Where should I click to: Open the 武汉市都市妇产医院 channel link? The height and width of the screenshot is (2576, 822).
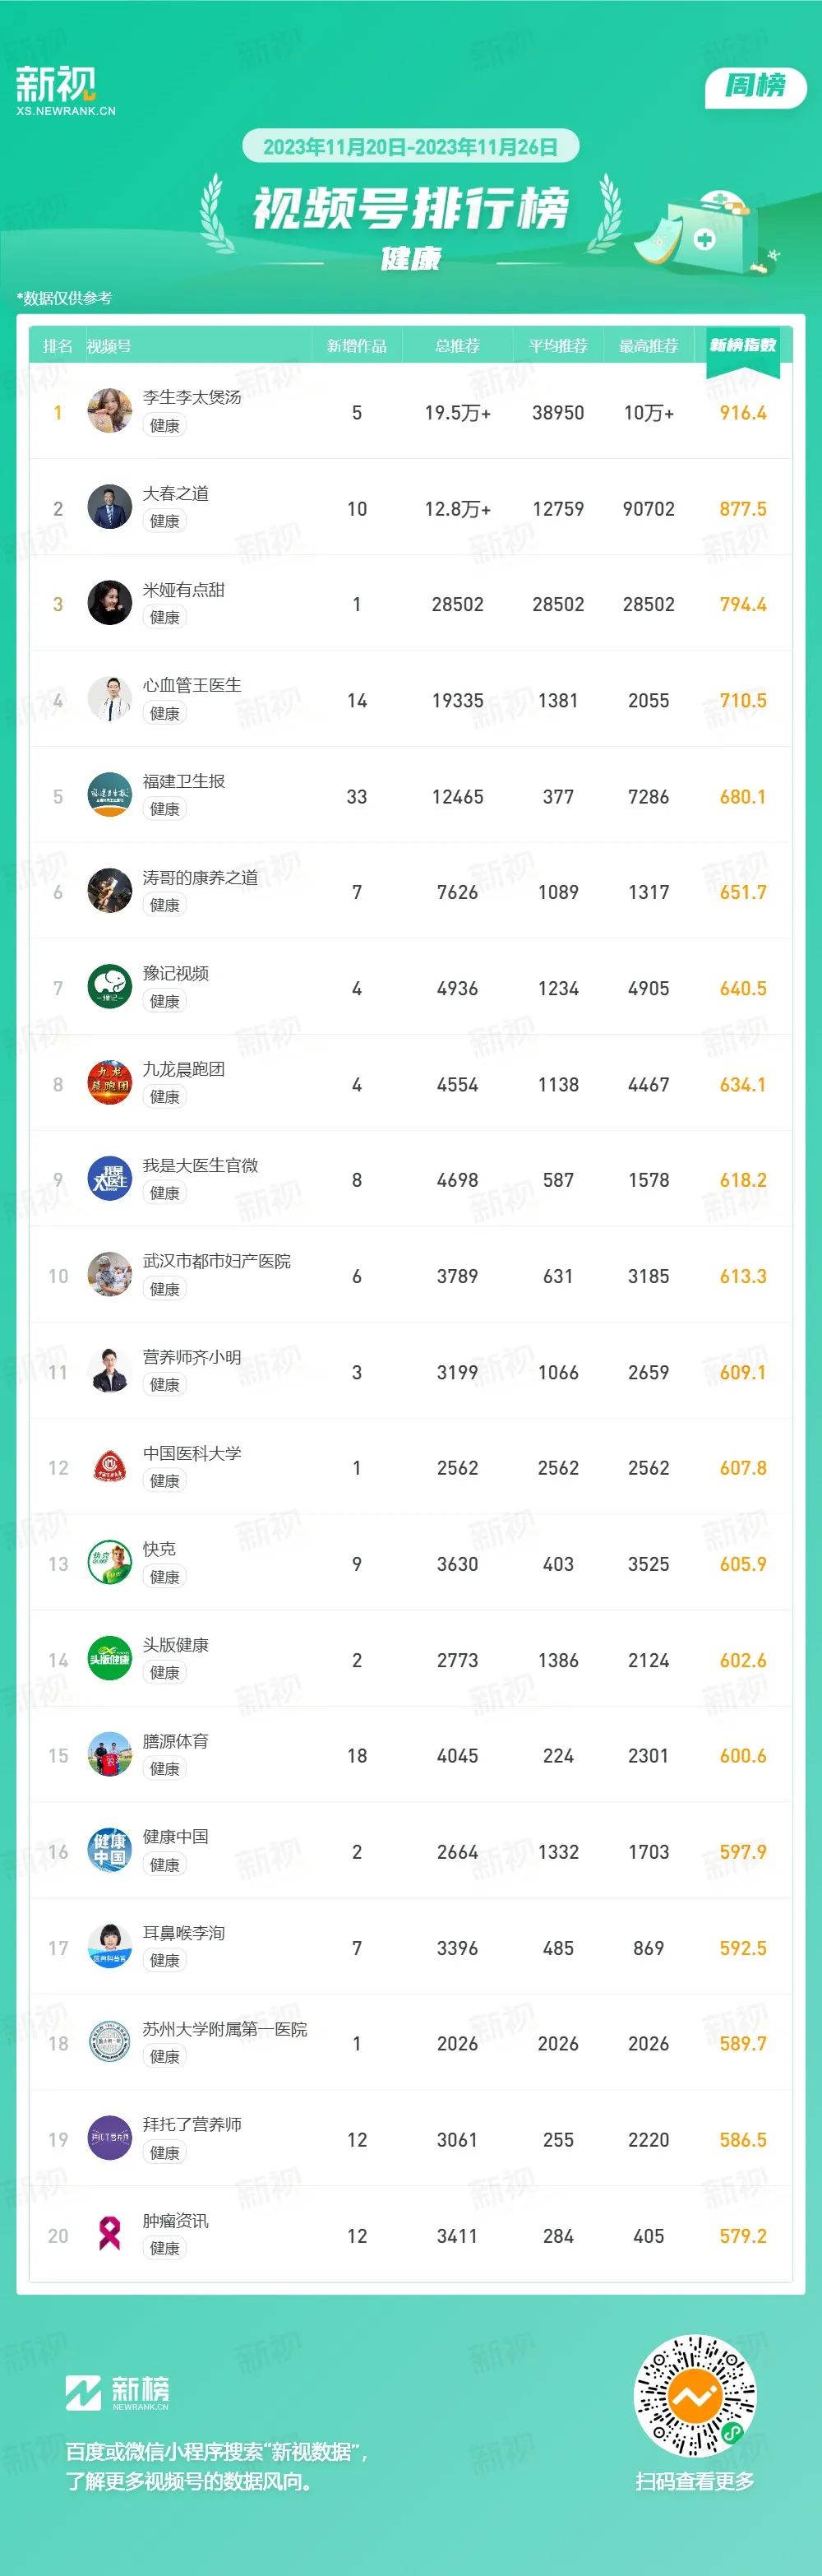[x=217, y=1261]
